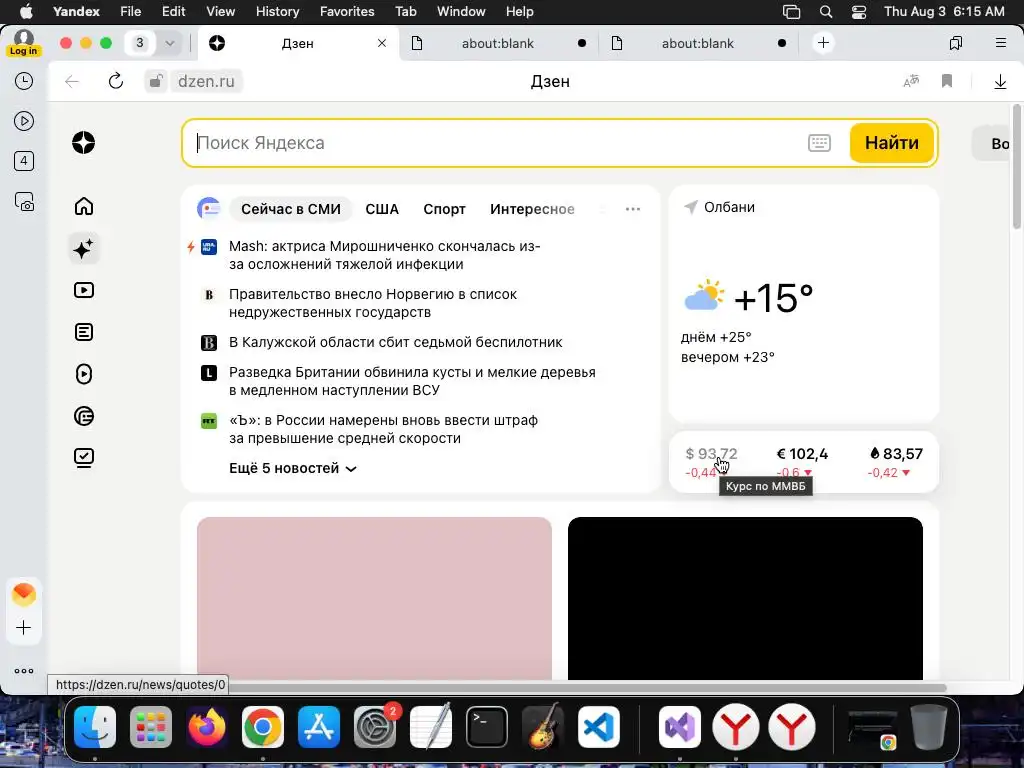This screenshot has width=1024, height=768.
Task: Open Разведка Британии news headline
Action: tap(412, 381)
